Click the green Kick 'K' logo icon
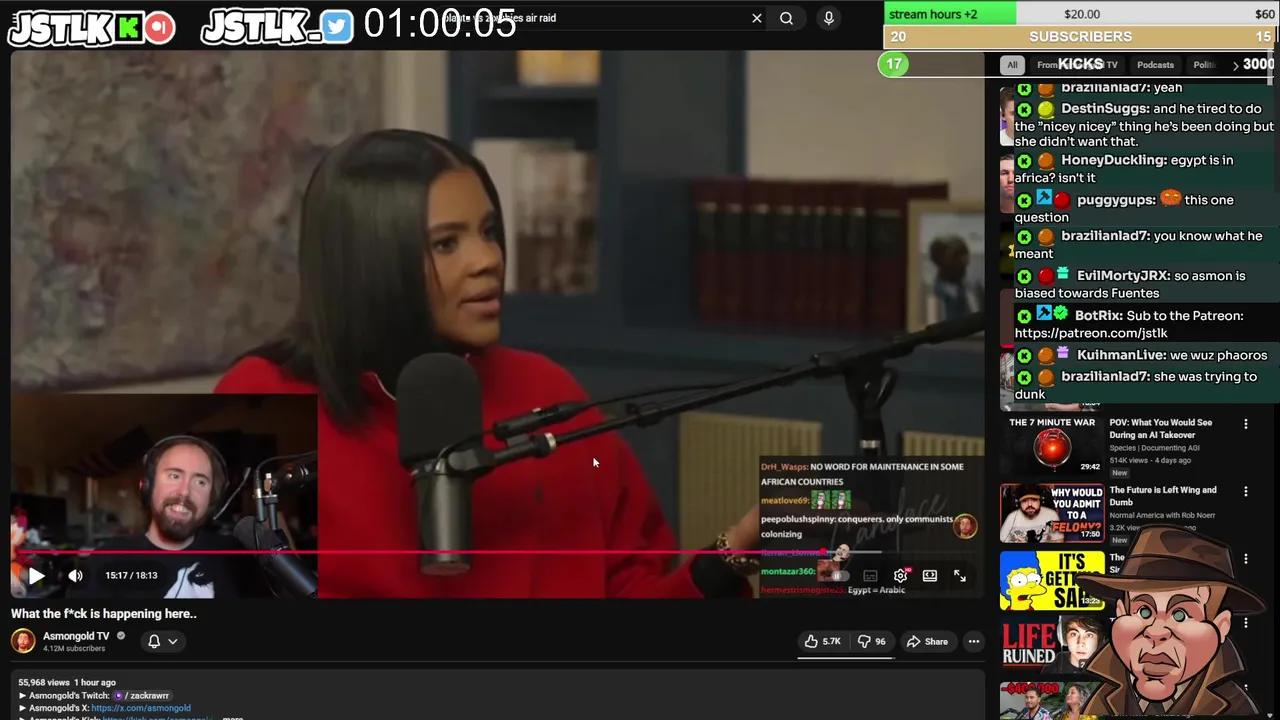Viewport: 1280px width, 720px height. 128,28
